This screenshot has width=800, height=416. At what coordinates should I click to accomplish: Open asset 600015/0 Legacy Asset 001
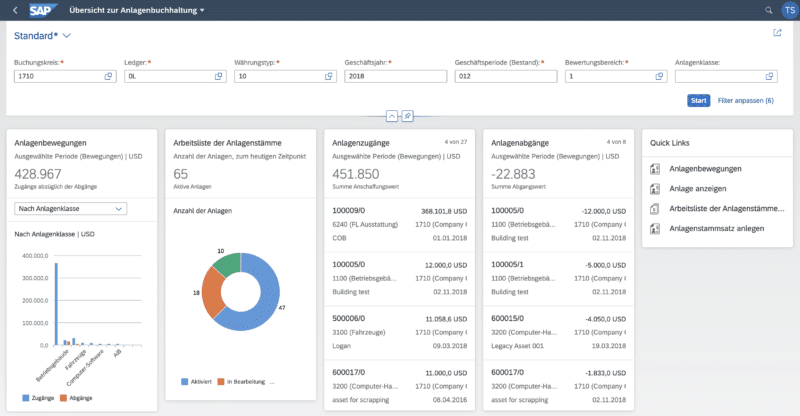coord(558,332)
